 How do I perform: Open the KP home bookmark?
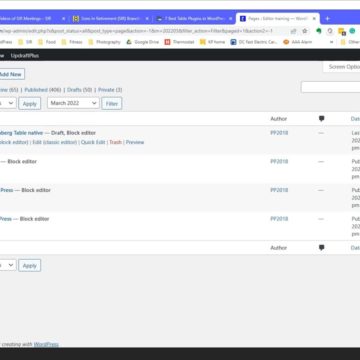point(213,42)
